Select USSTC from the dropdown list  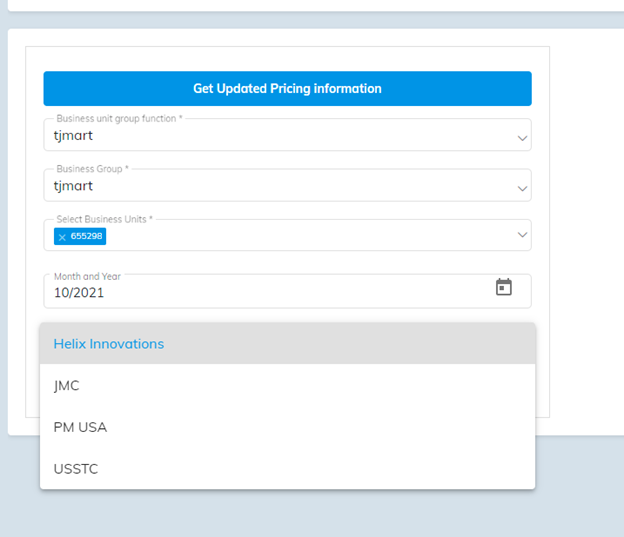pyautogui.click(x=287, y=469)
